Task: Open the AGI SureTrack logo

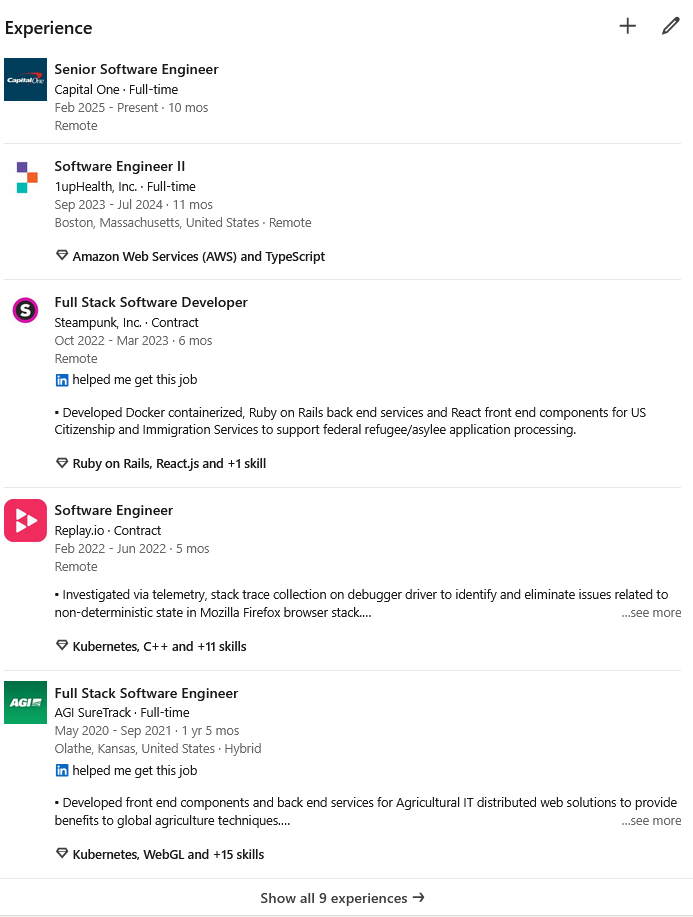Action: (x=25, y=702)
